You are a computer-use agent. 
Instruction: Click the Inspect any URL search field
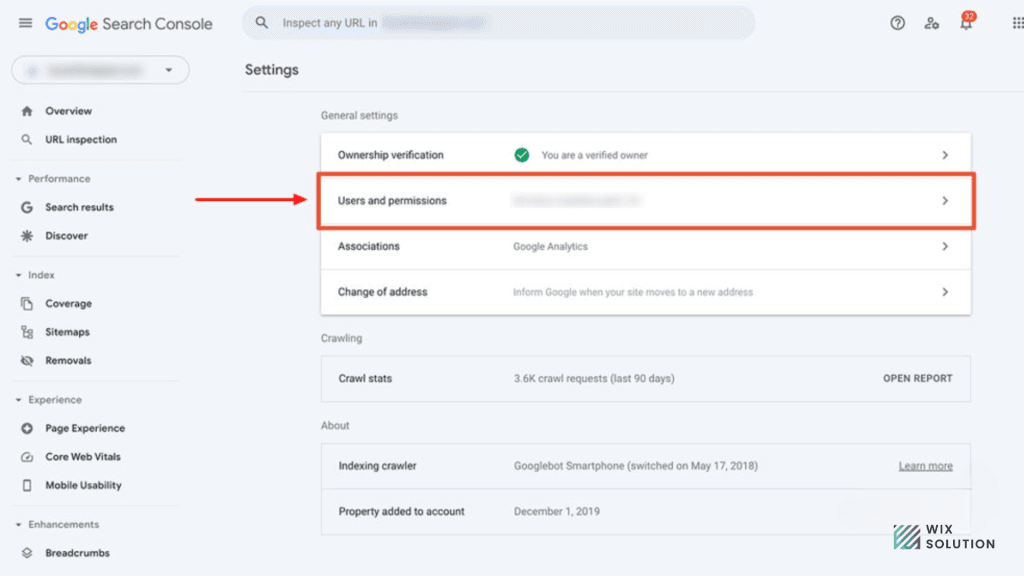coord(498,23)
